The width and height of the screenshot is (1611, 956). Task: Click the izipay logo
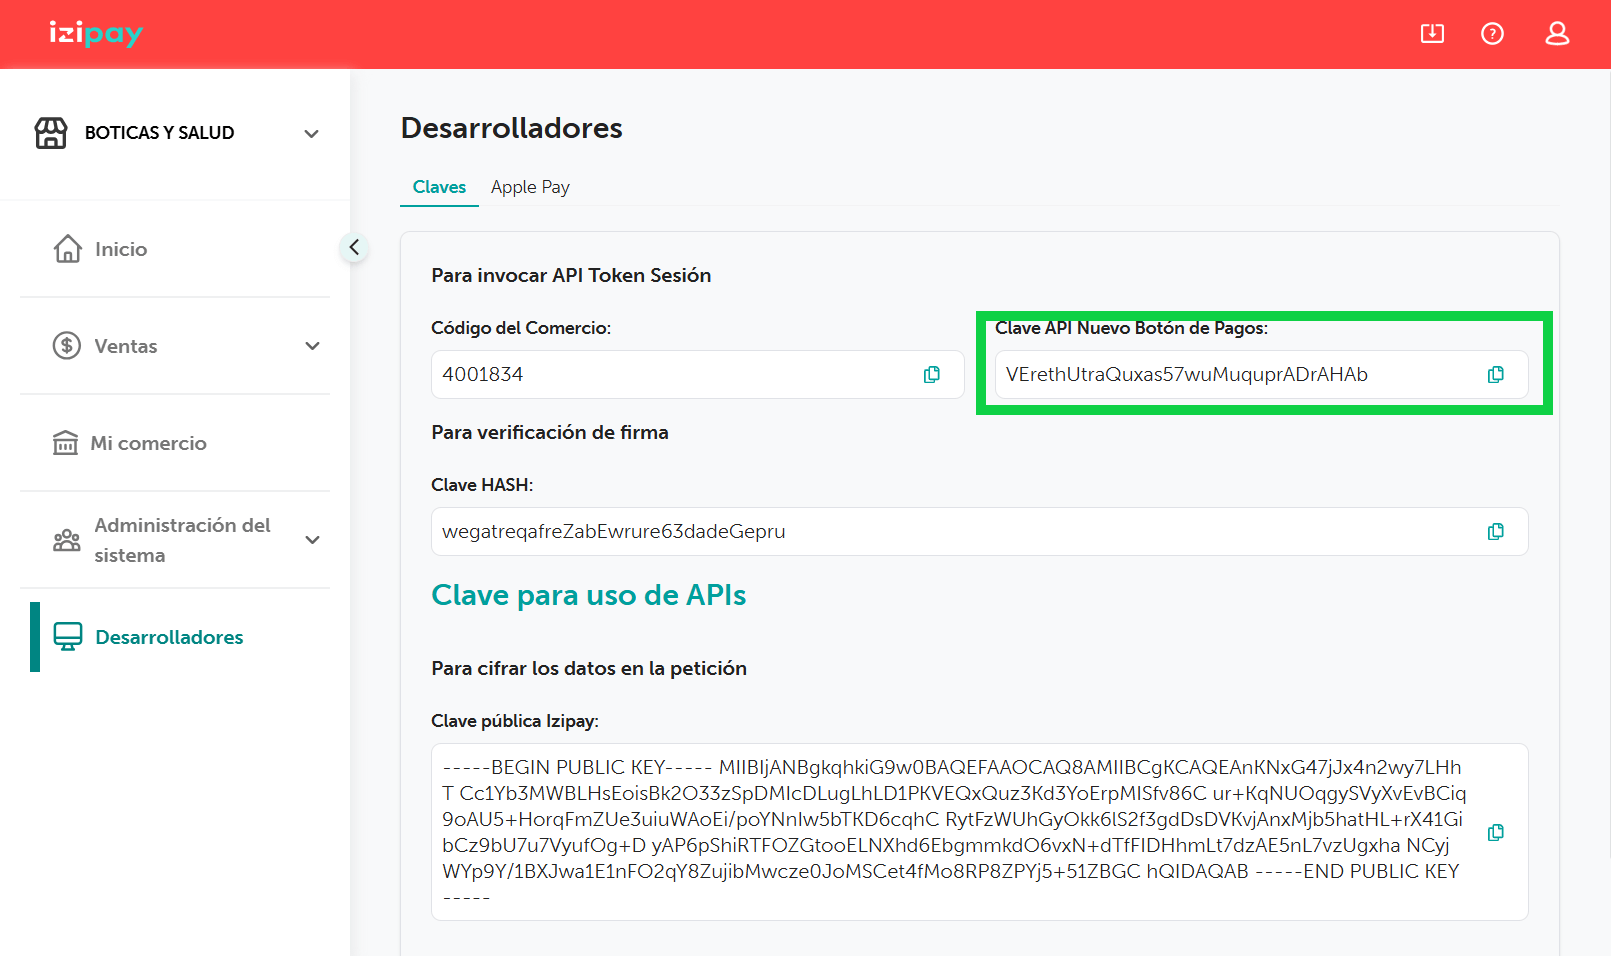point(96,34)
